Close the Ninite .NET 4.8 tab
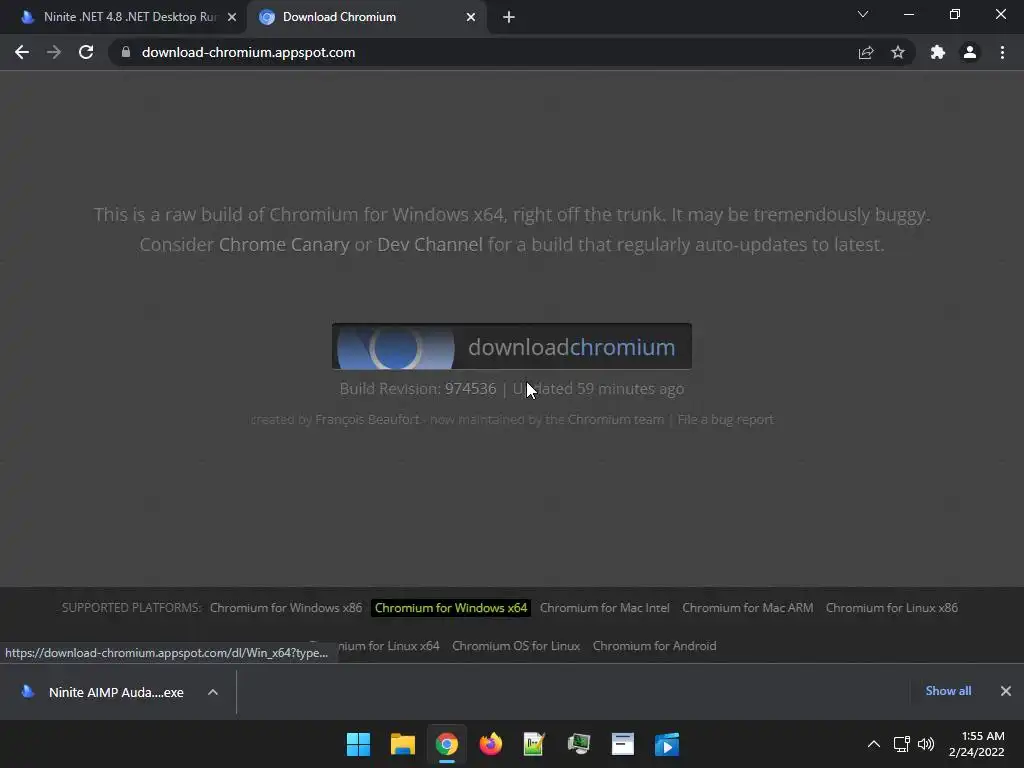This screenshot has width=1024, height=768. pyautogui.click(x=232, y=17)
